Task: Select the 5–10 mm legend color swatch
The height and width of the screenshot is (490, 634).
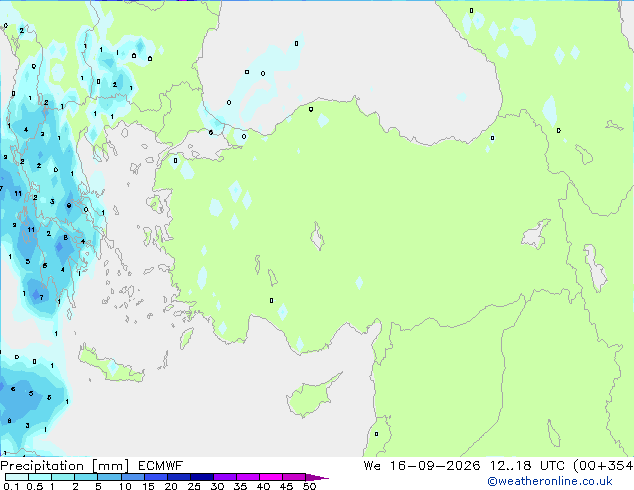Action: click(109, 477)
